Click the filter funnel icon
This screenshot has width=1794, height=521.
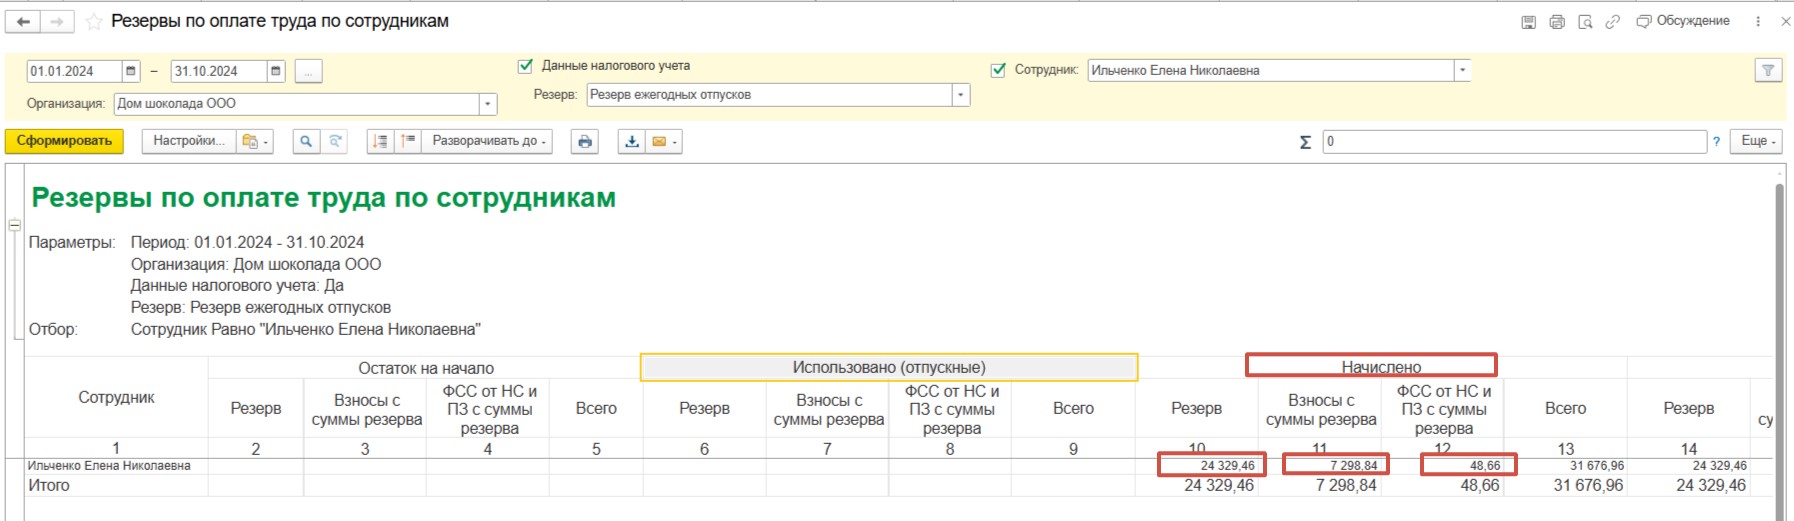click(1768, 70)
